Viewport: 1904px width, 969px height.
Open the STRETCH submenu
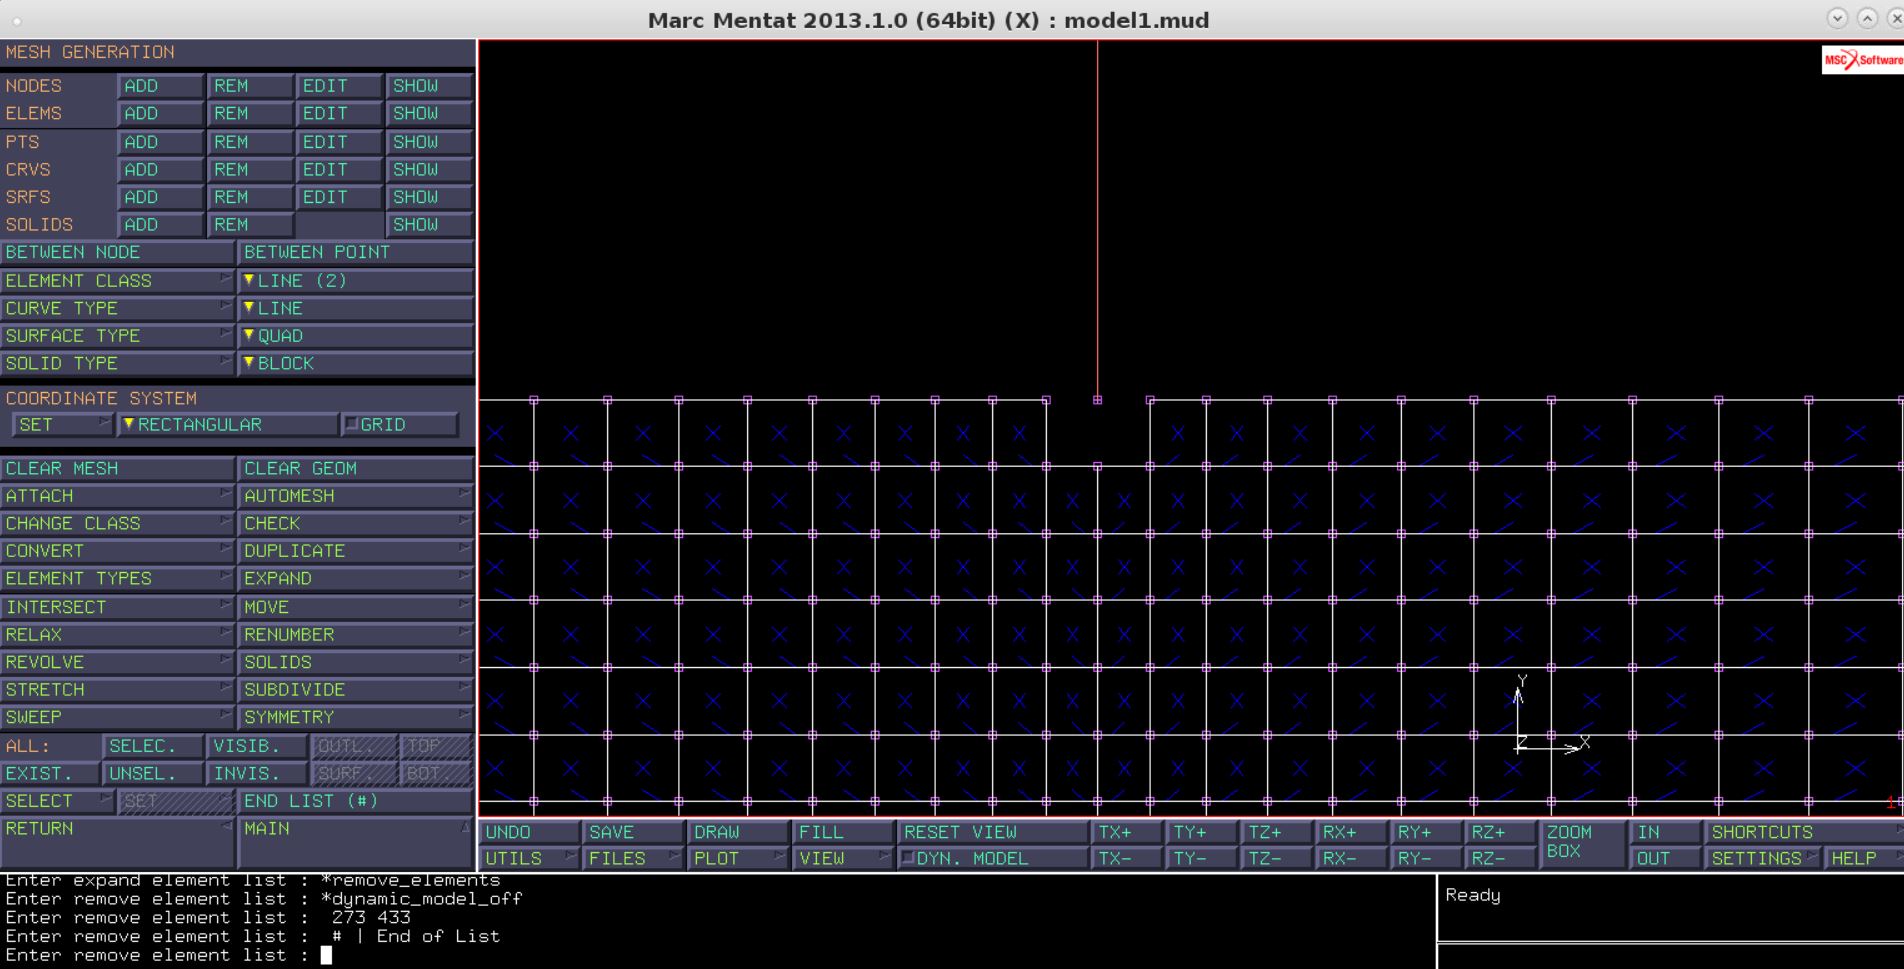click(117, 690)
